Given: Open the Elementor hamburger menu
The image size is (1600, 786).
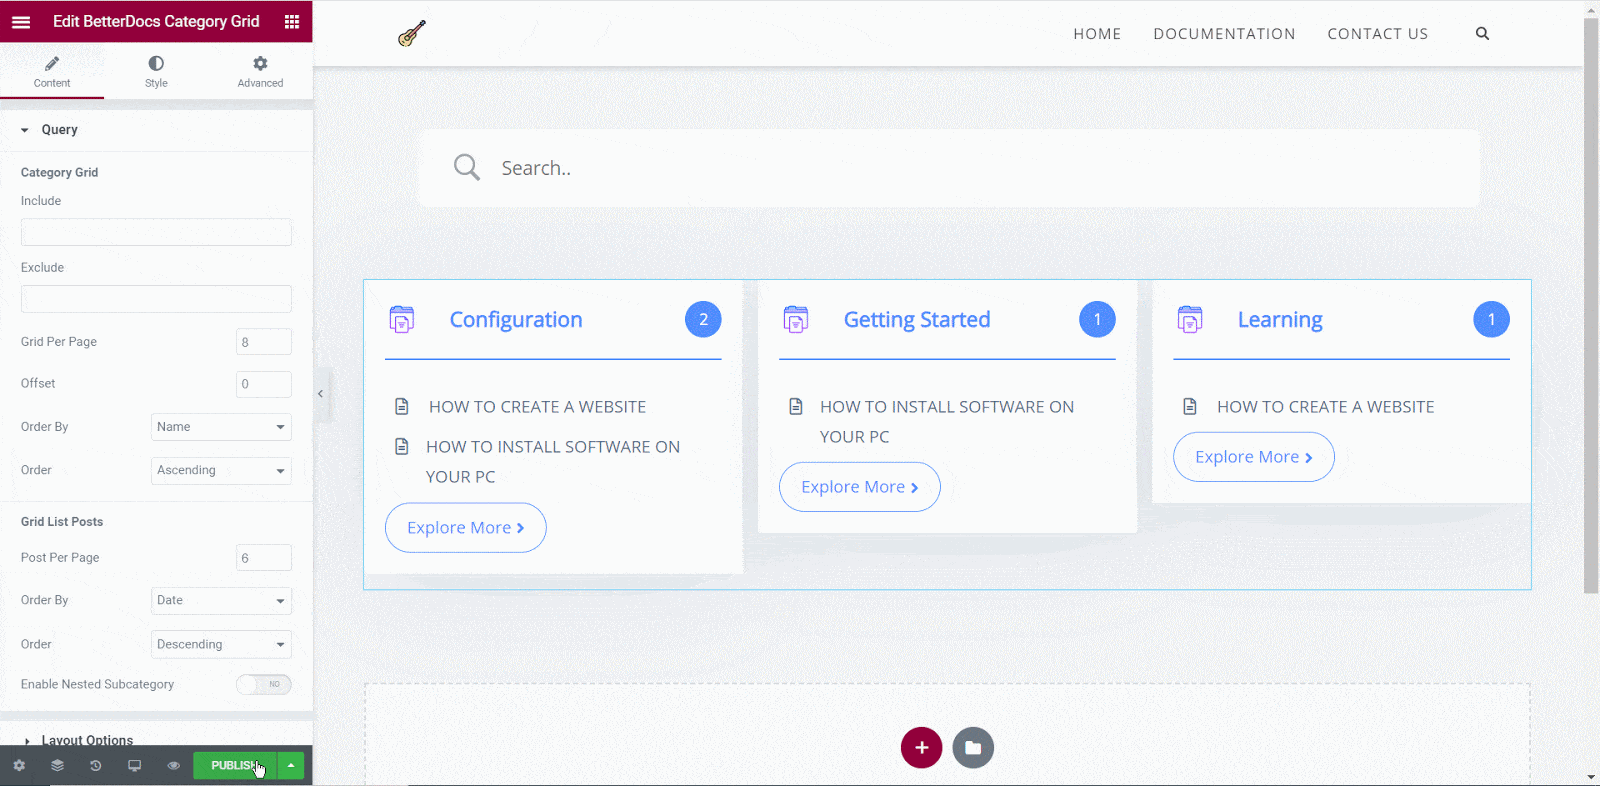Looking at the screenshot, I should click(x=21, y=22).
